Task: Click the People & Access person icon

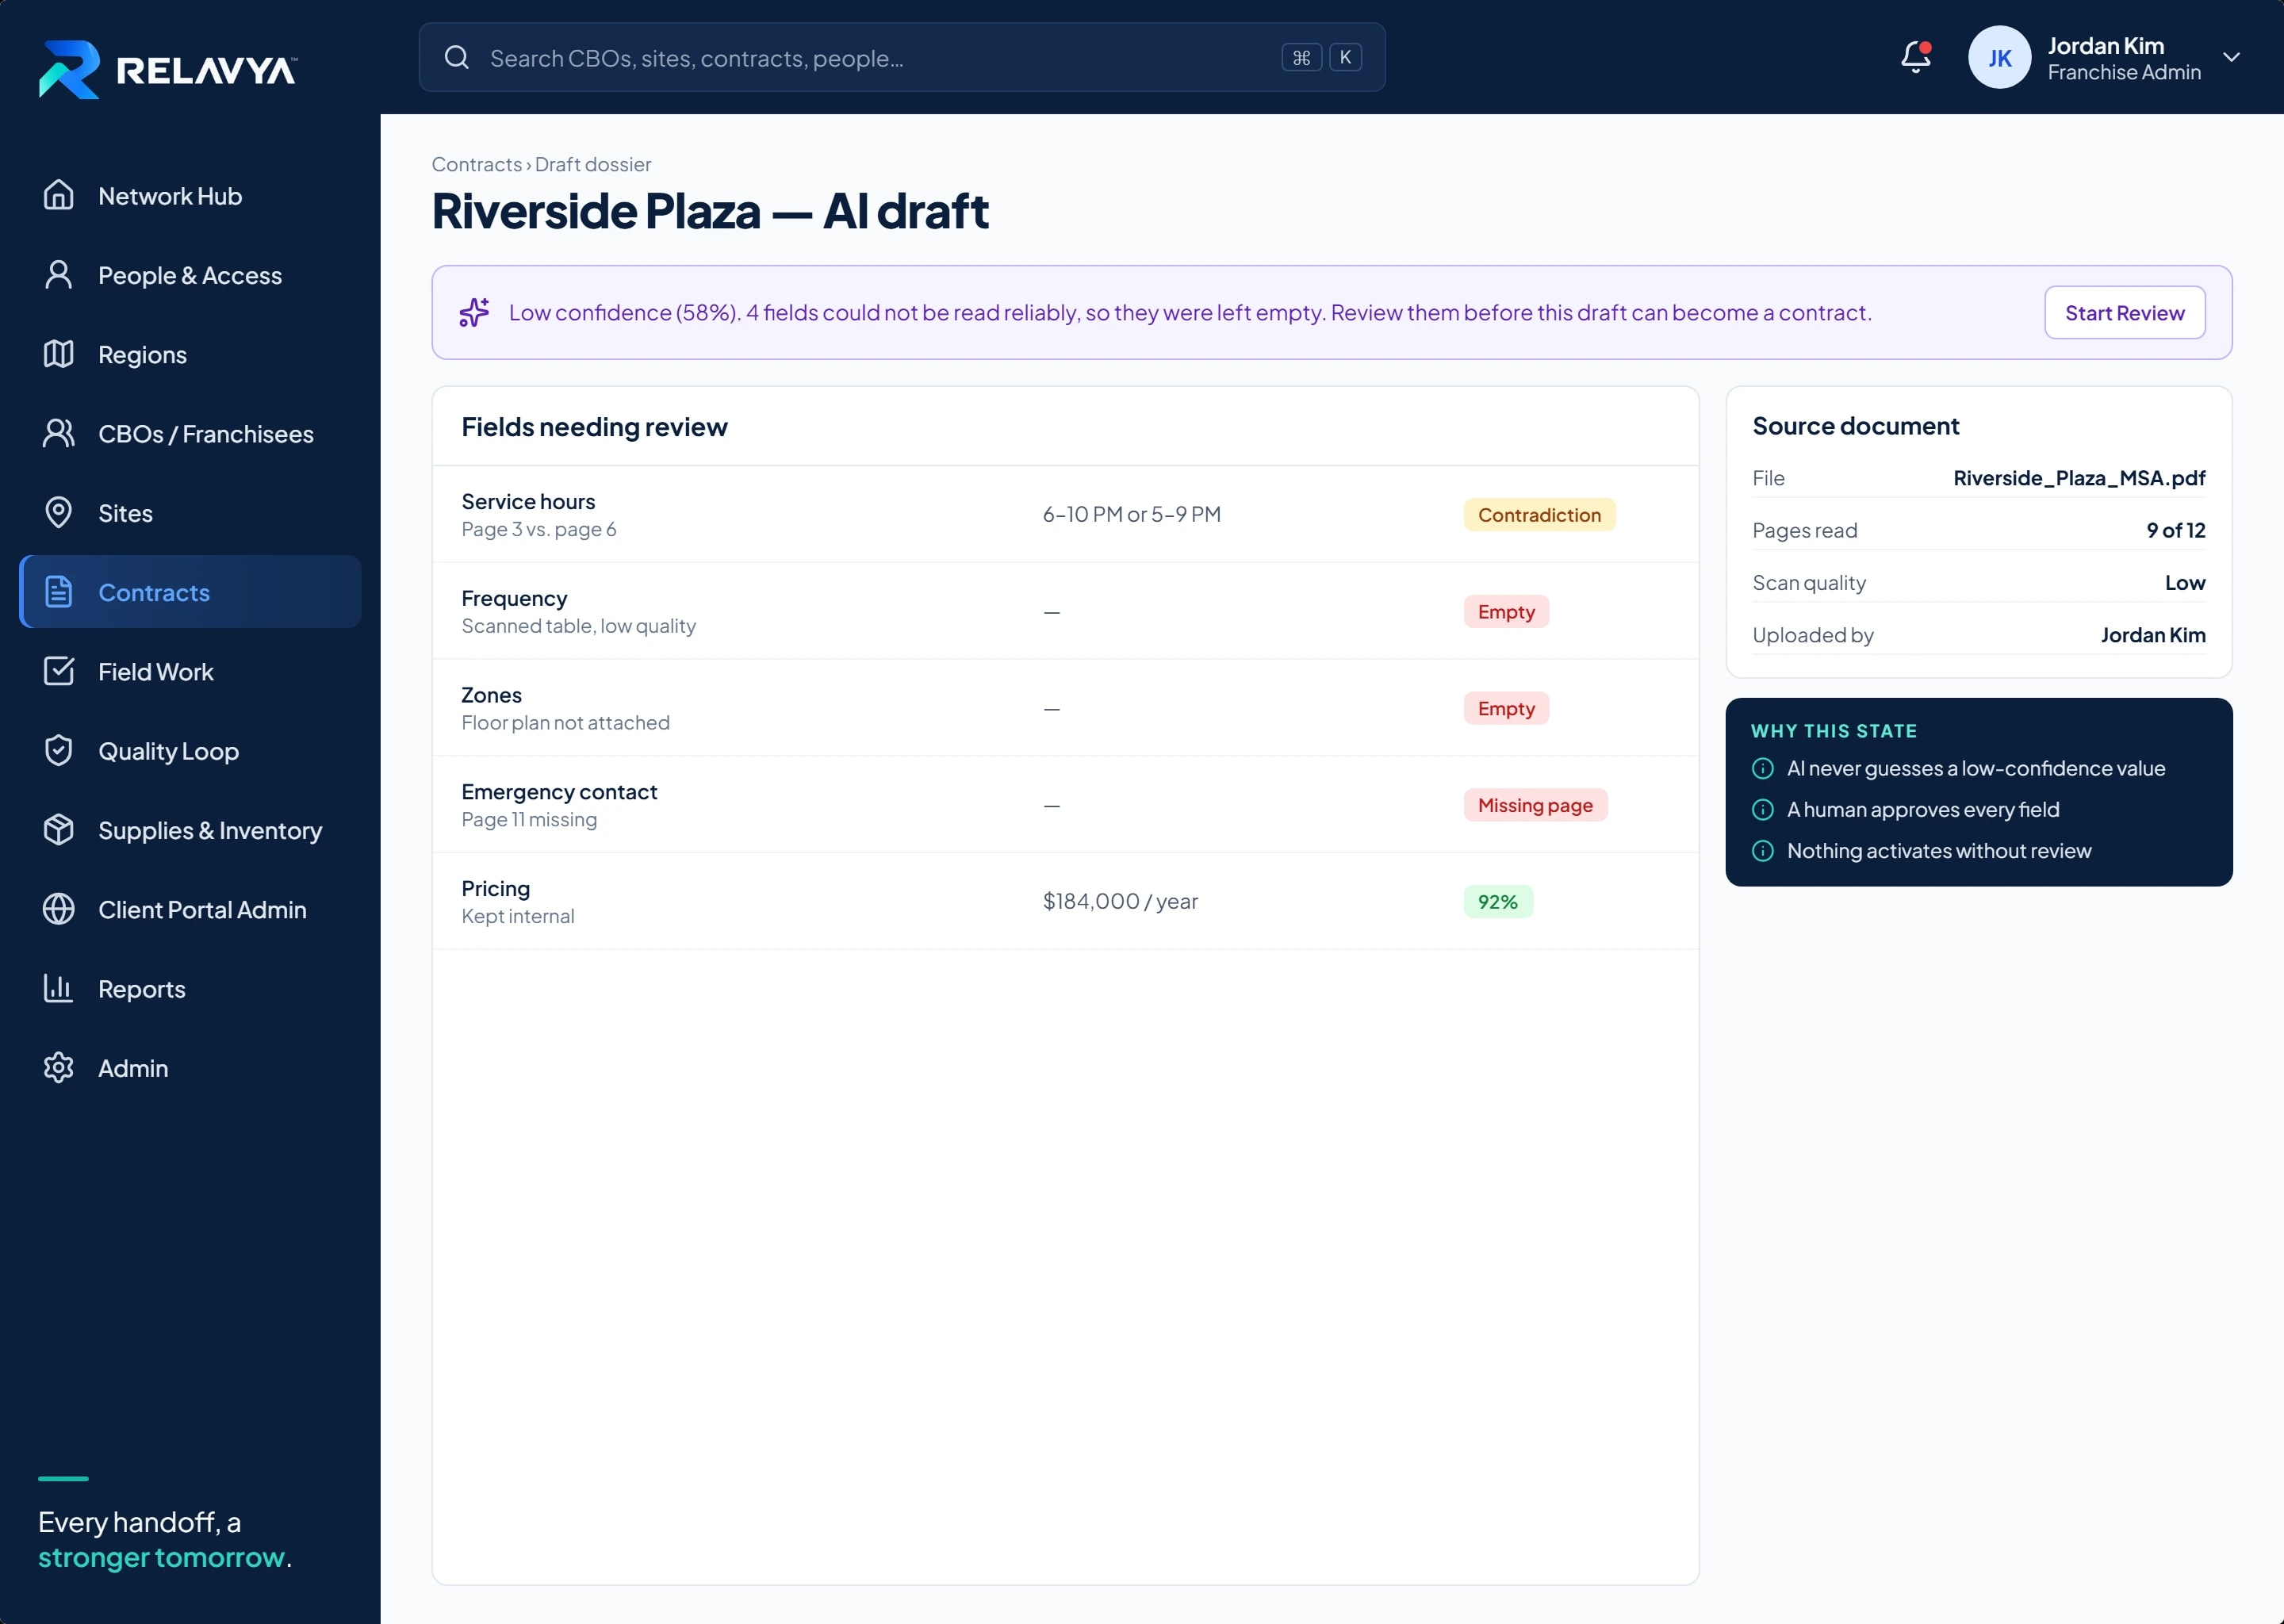Action: (59, 274)
